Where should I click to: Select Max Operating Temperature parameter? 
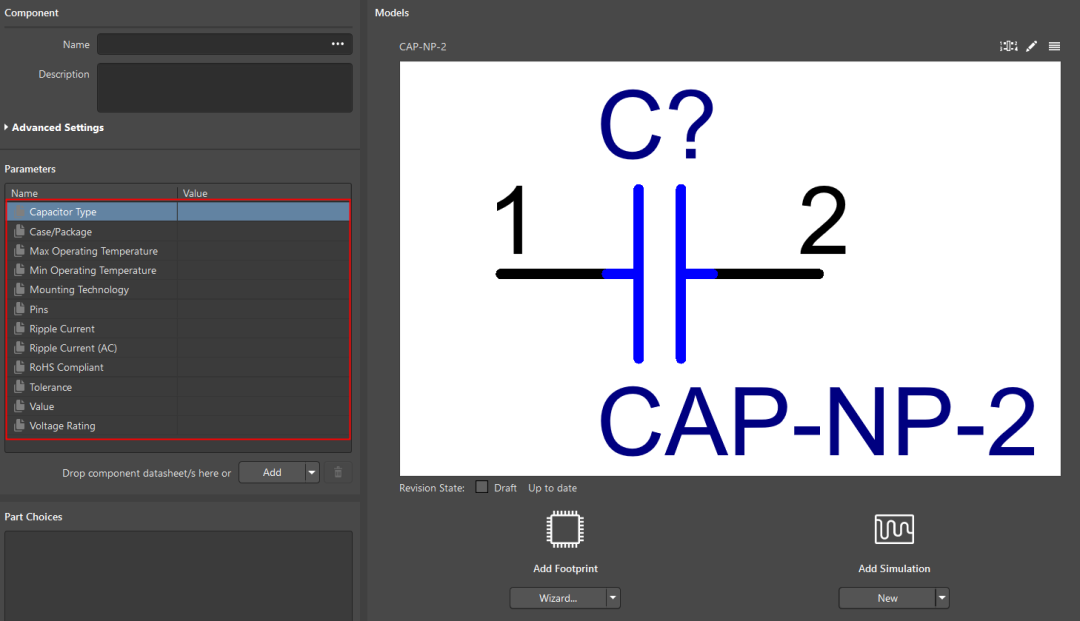(x=178, y=251)
